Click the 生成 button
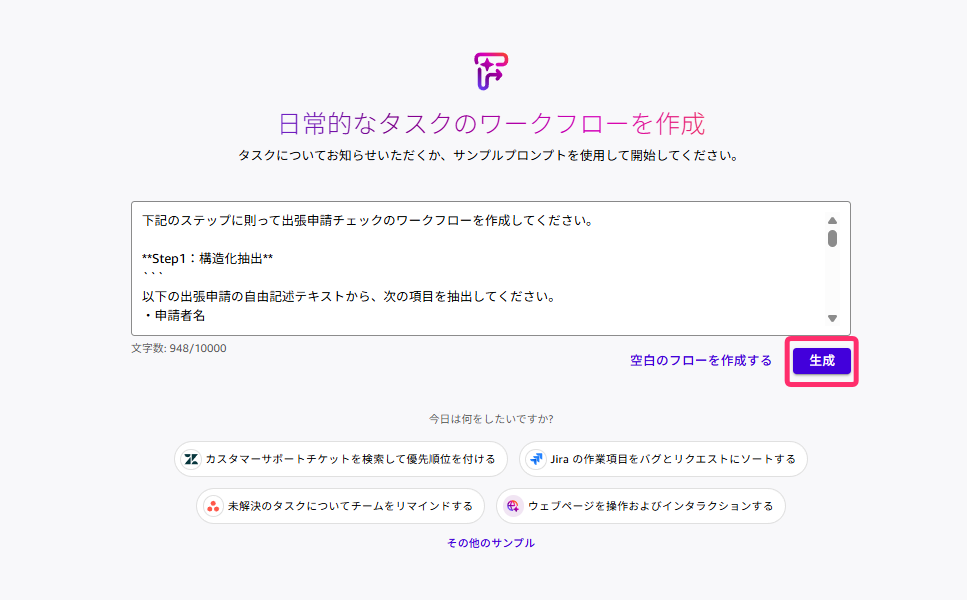Screen dimensions: 967x600 pos(821,361)
